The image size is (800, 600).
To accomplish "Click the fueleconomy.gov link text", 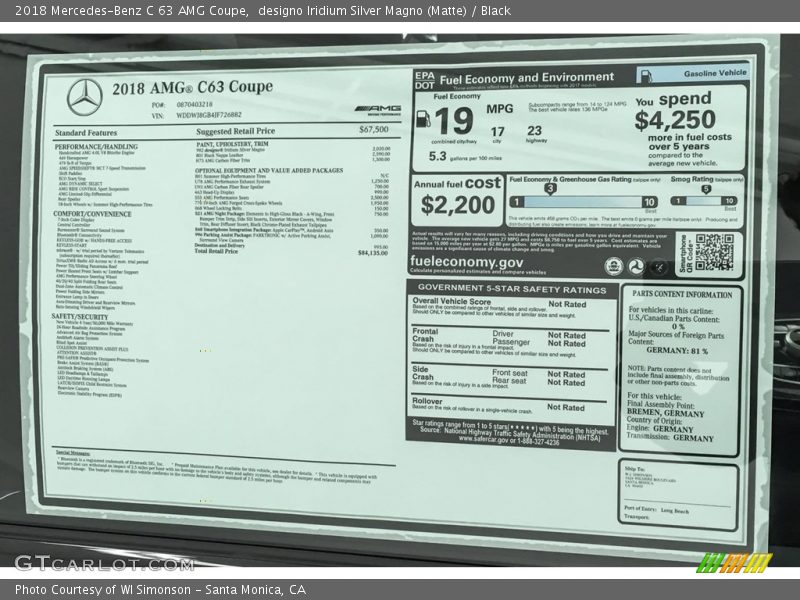I will pos(466,262).
